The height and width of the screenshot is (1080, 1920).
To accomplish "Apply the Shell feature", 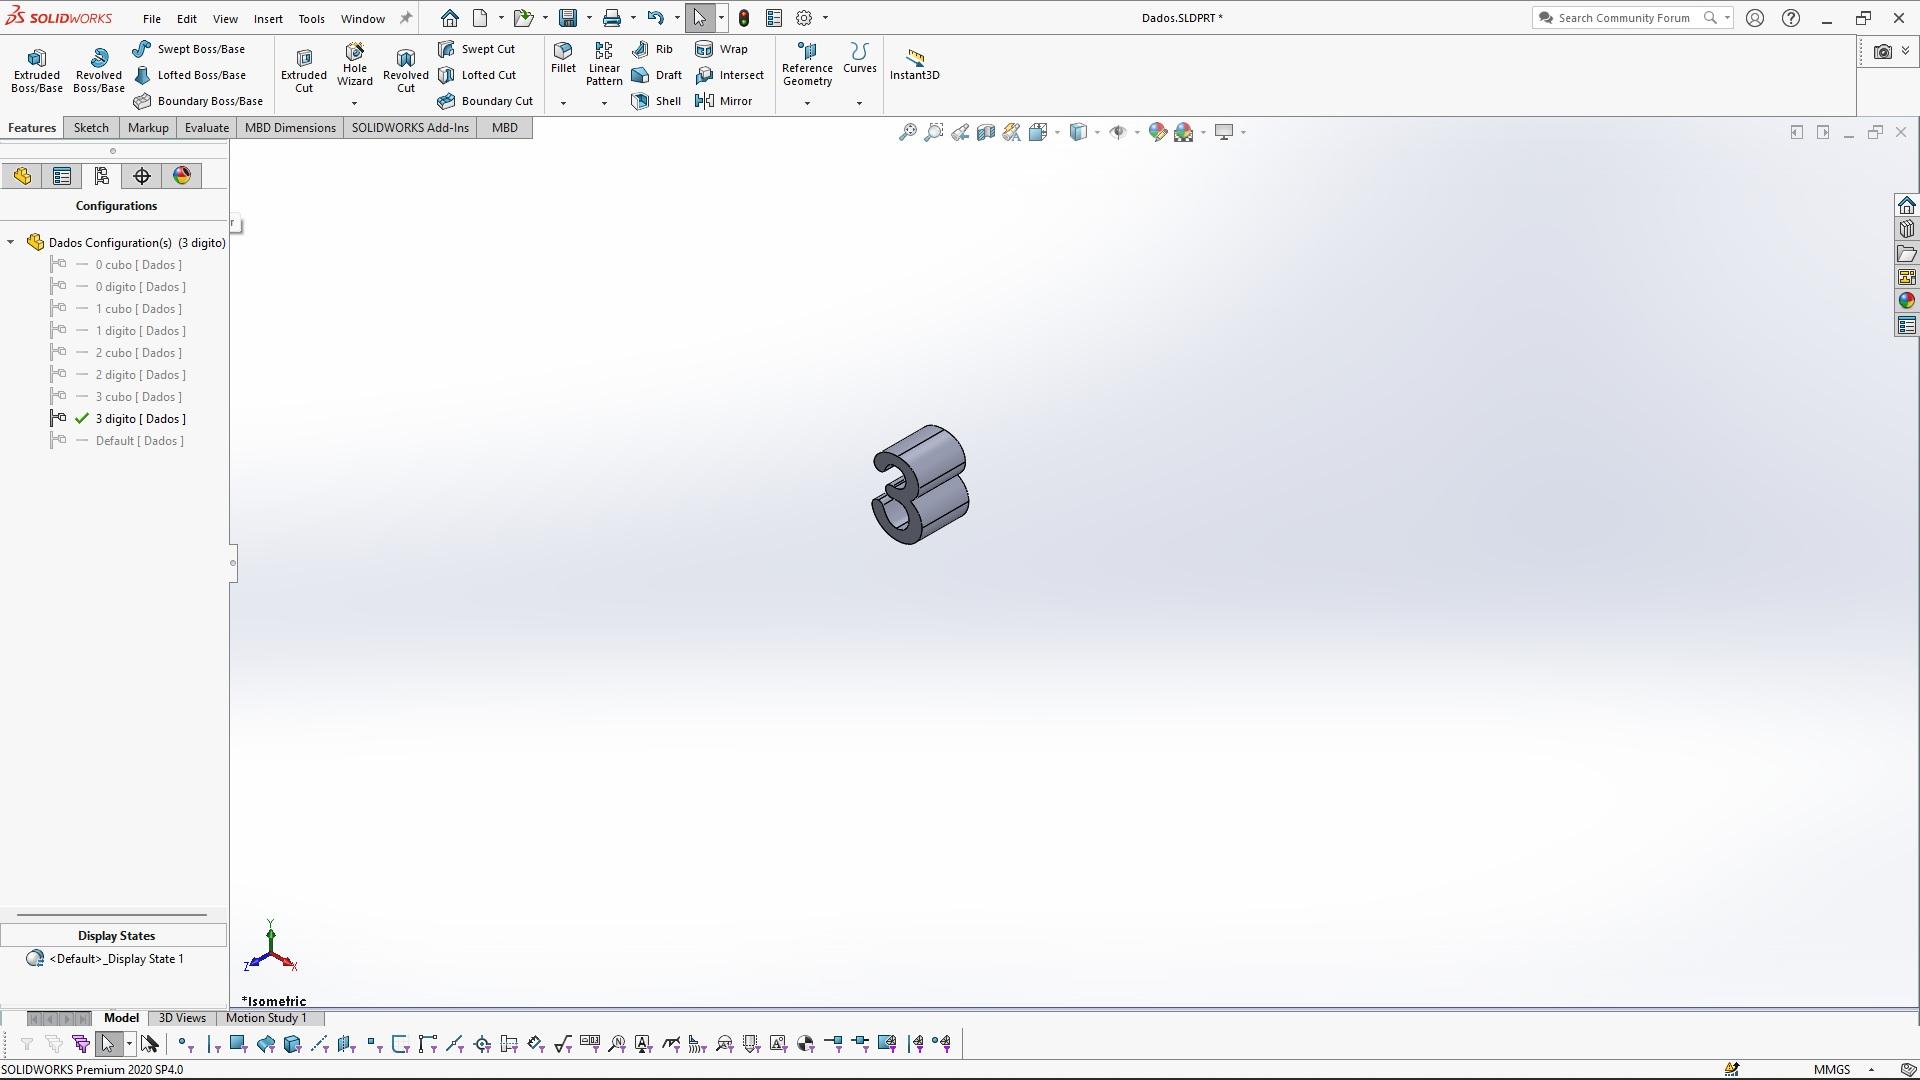I will point(656,101).
